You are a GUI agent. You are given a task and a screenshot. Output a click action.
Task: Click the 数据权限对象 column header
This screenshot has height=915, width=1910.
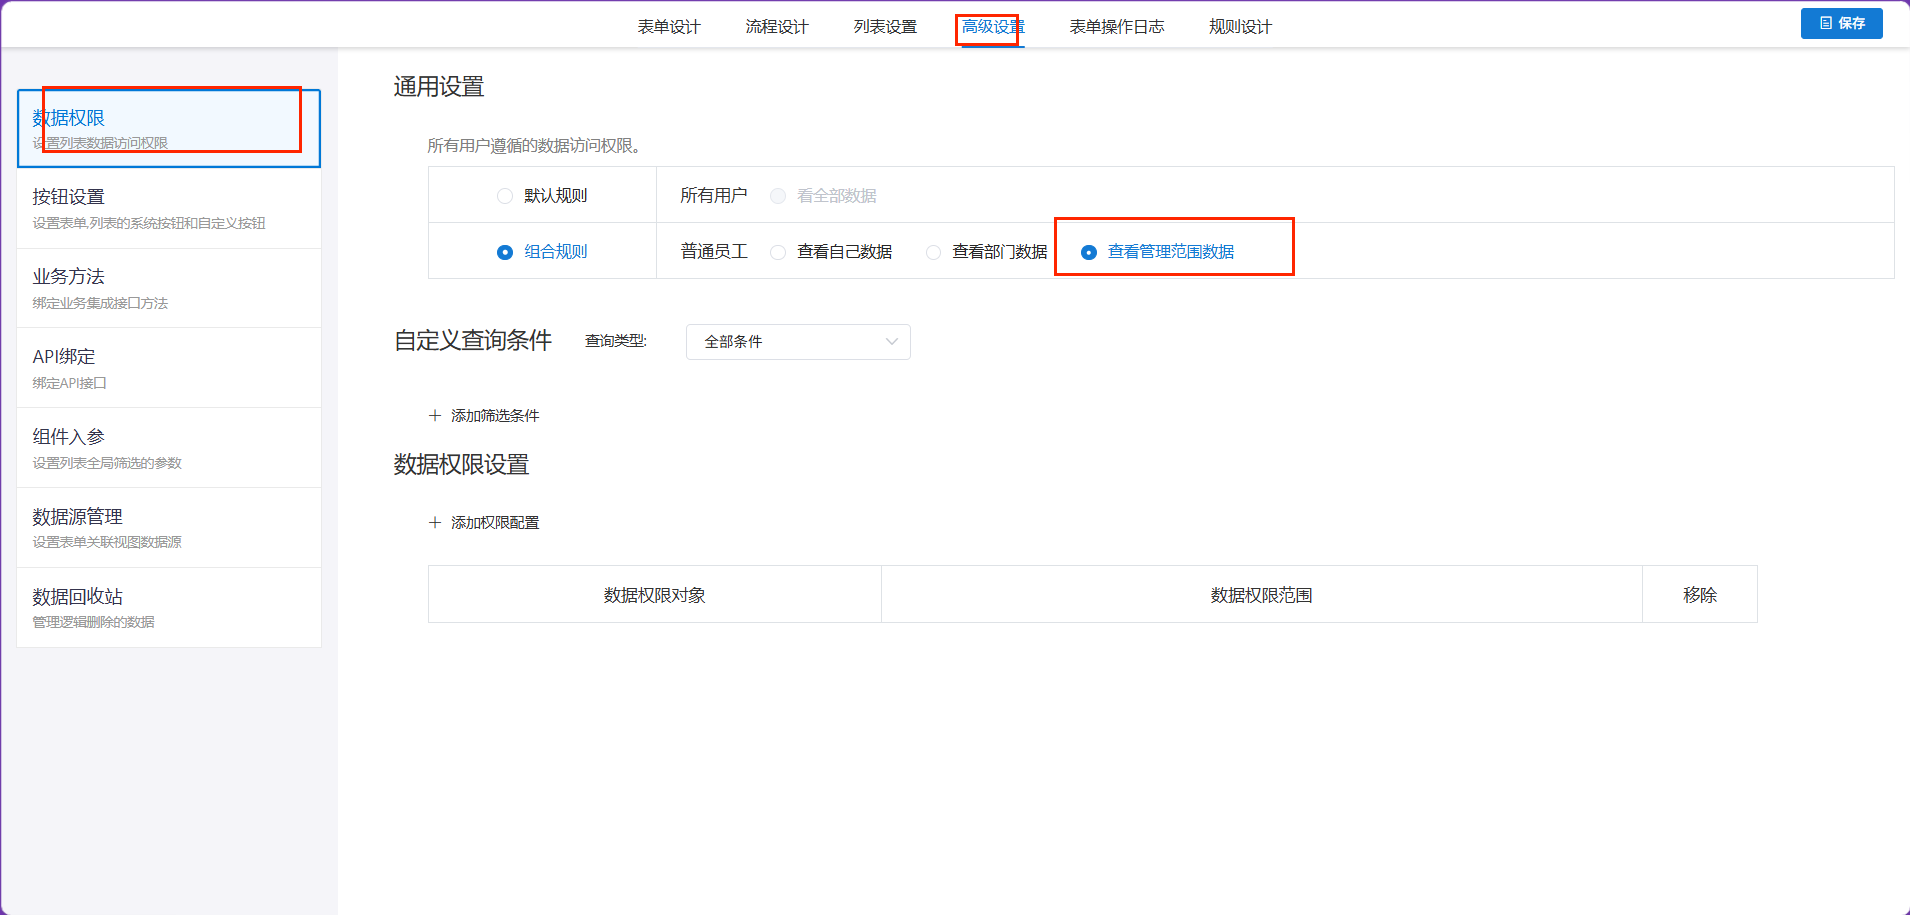pyautogui.click(x=655, y=595)
